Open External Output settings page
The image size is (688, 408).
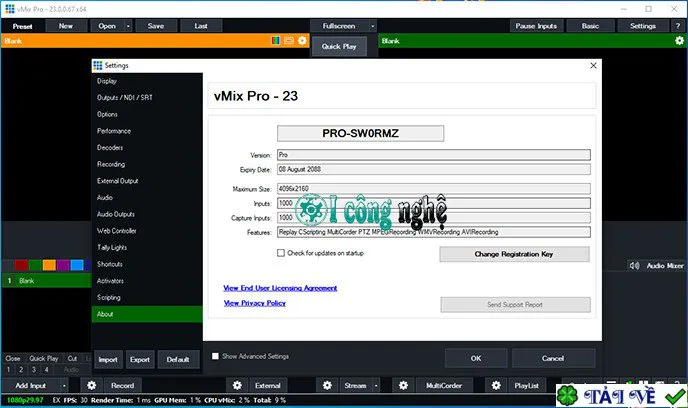(x=147, y=181)
